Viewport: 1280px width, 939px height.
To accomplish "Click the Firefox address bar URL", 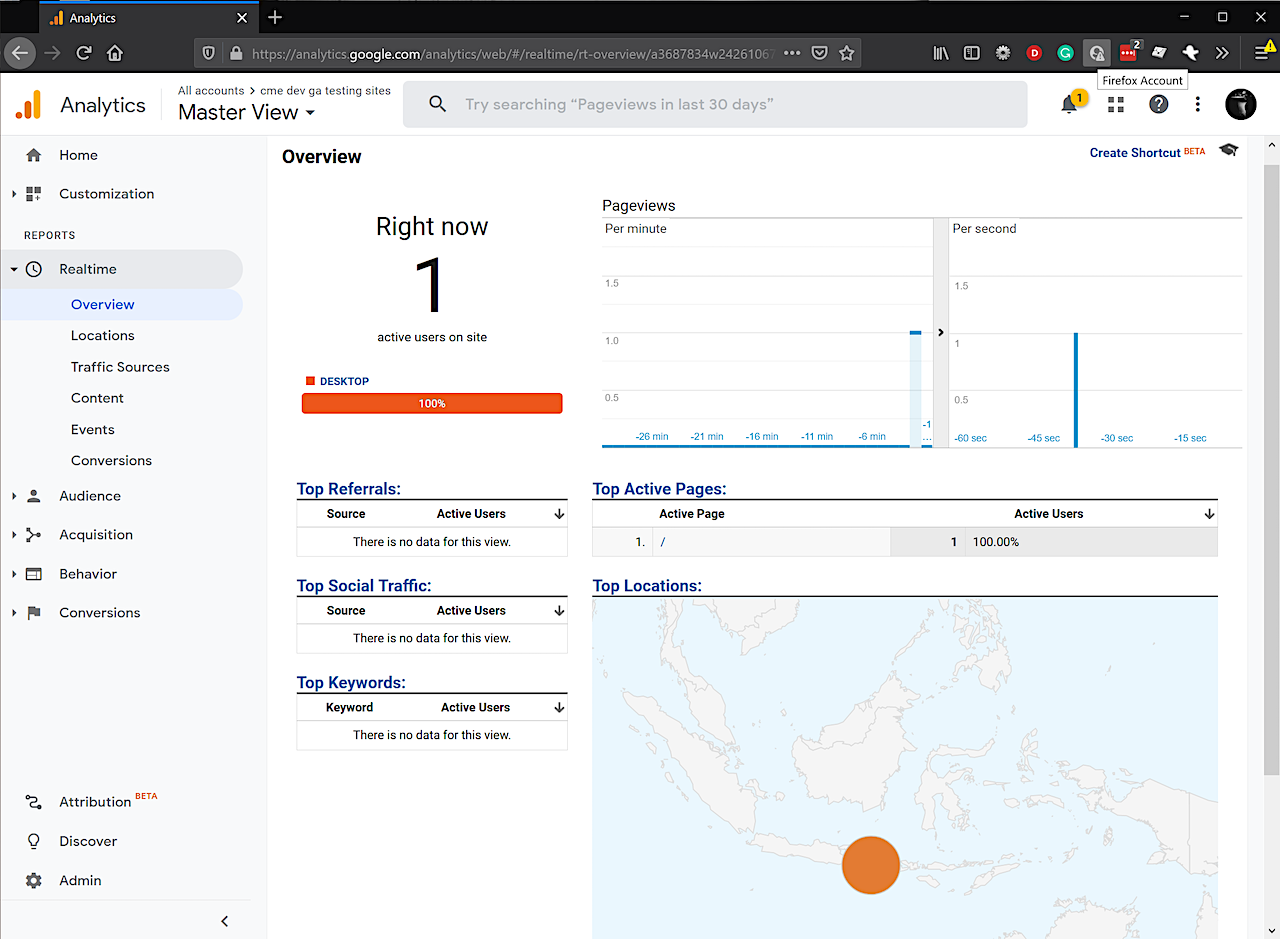I will point(513,53).
